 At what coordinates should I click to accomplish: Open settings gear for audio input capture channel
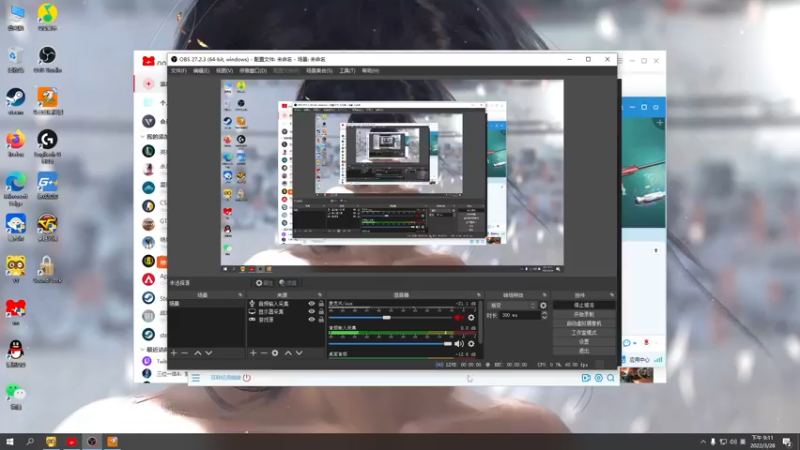click(x=471, y=344)
